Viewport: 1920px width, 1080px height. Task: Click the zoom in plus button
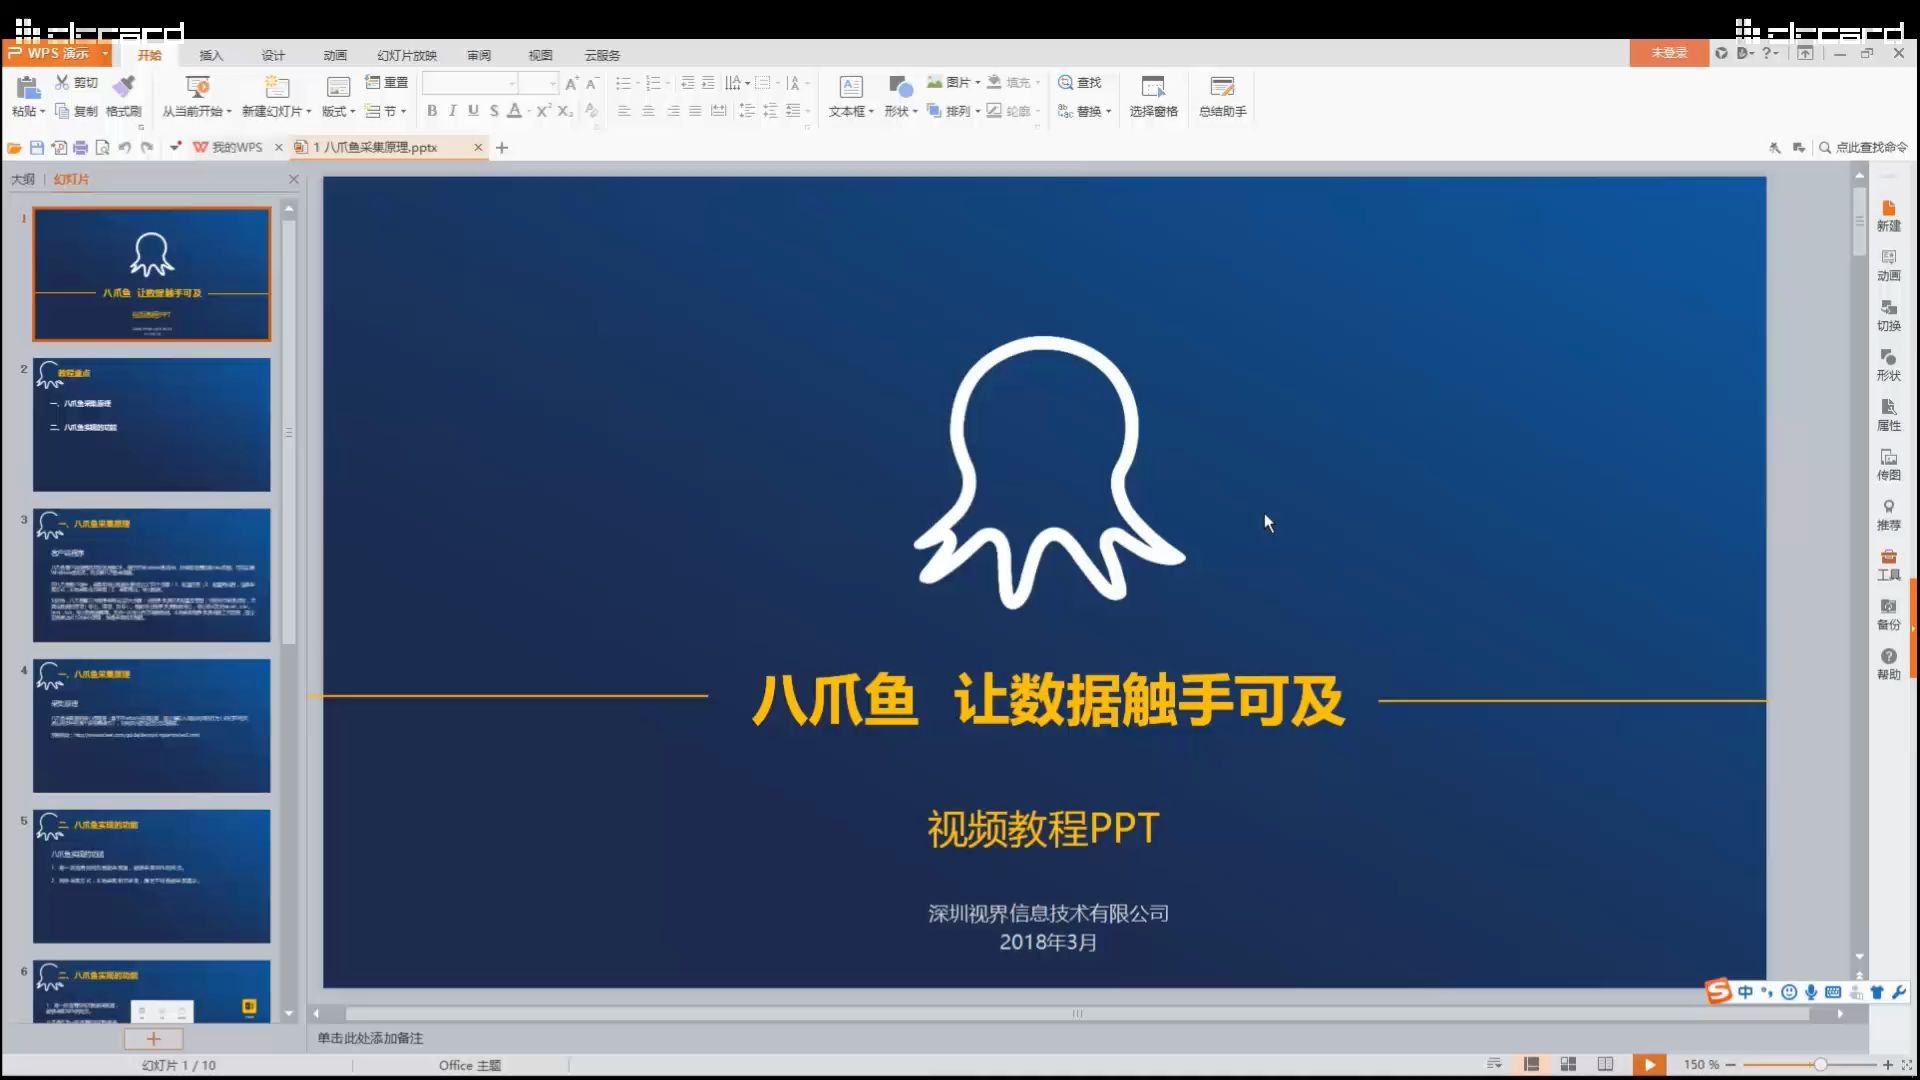1888,1064
